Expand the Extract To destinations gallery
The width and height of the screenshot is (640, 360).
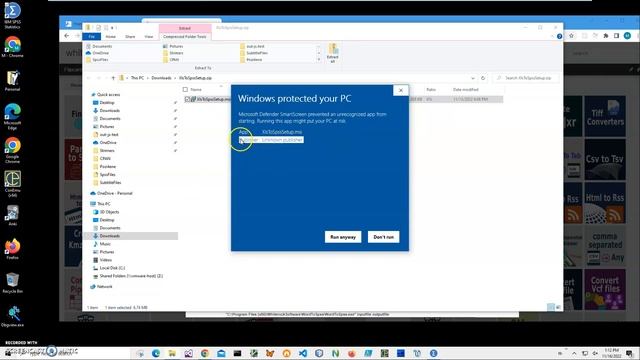319,60
